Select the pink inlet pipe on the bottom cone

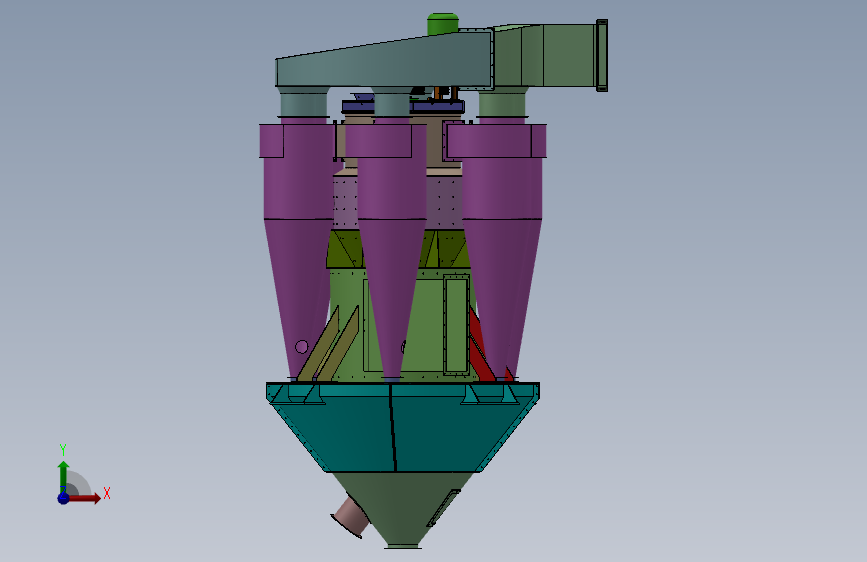[352, 517]
